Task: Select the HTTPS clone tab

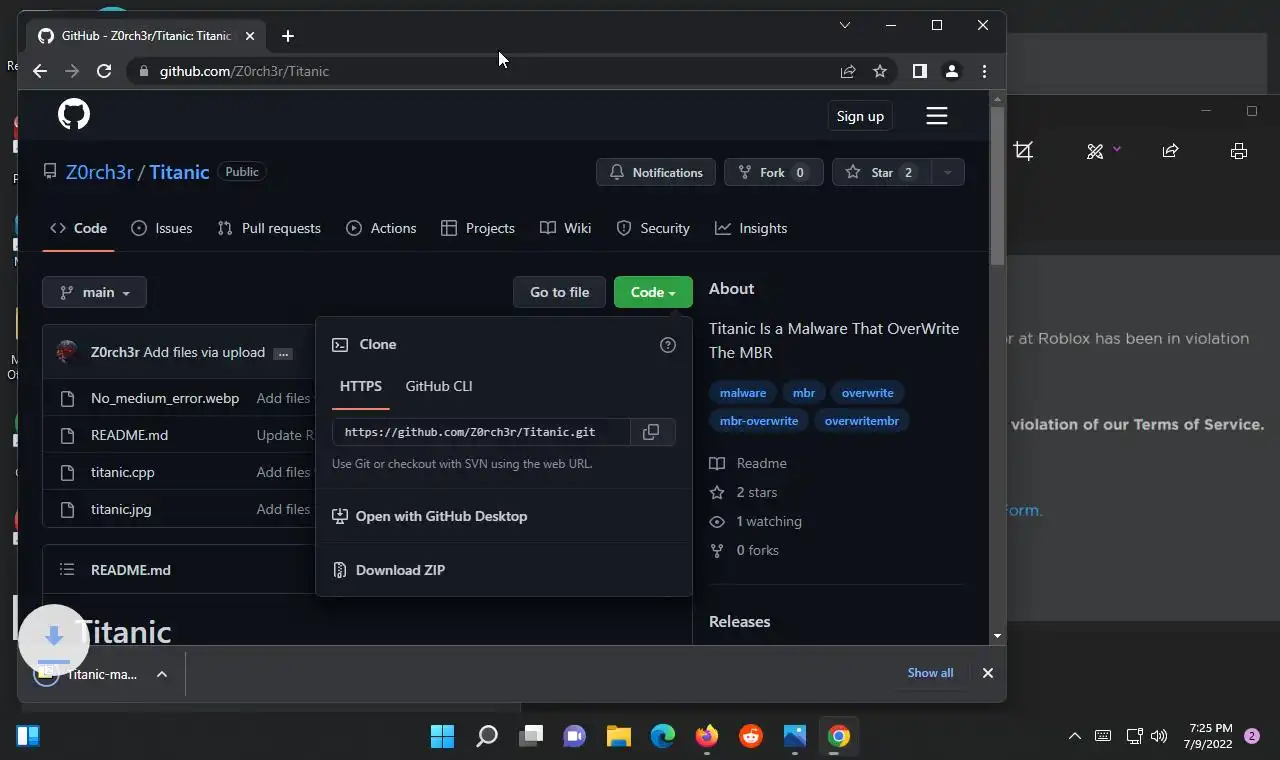Action: point(361,386)
